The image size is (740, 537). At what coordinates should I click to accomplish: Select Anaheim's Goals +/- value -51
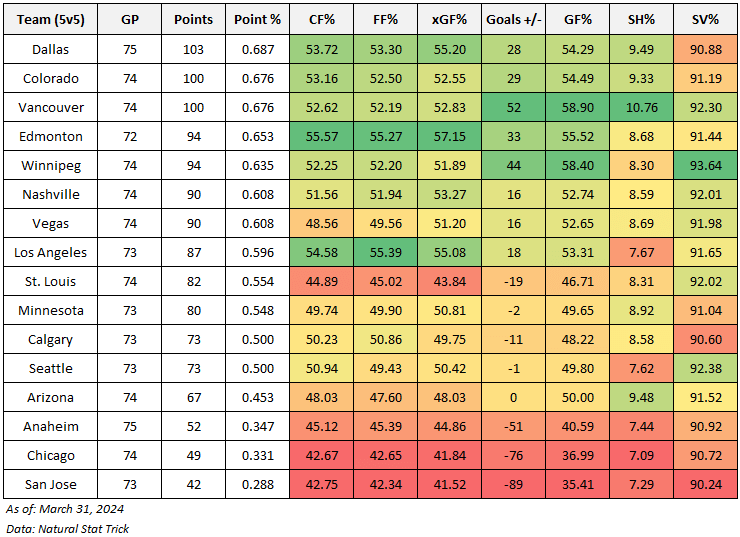click(x=513, y=426)
